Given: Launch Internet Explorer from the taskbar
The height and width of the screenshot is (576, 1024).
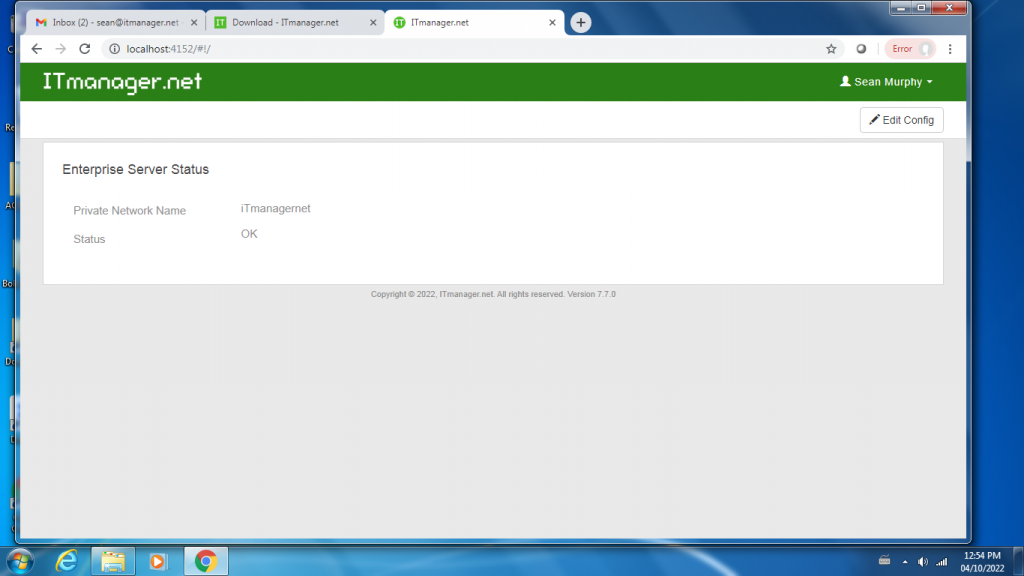Looking at the screenshot, I should pos(66,561).
